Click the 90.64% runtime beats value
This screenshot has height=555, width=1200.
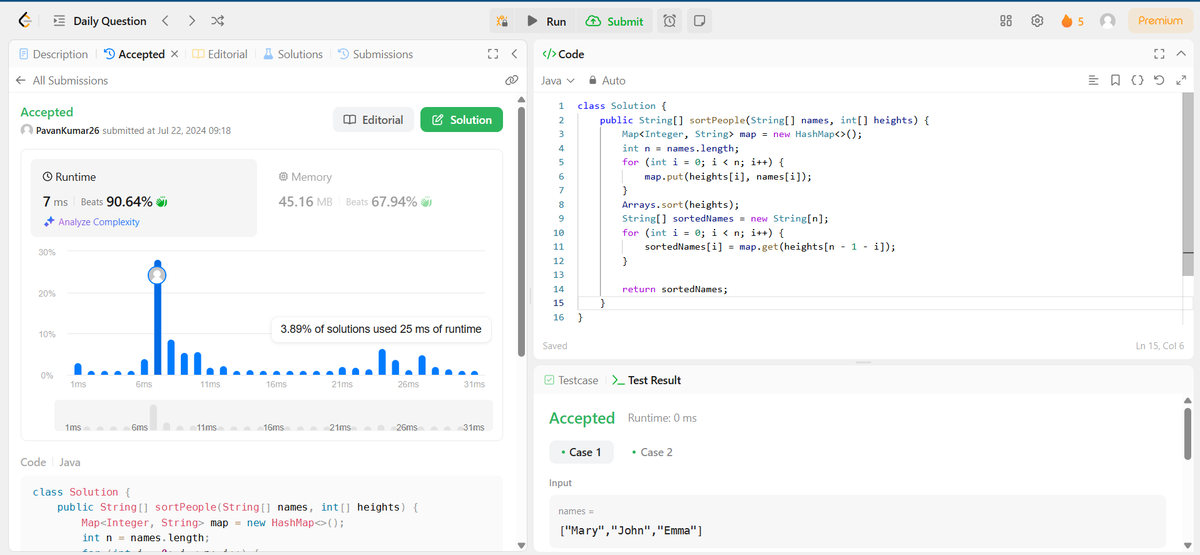[x=129, y=201]
